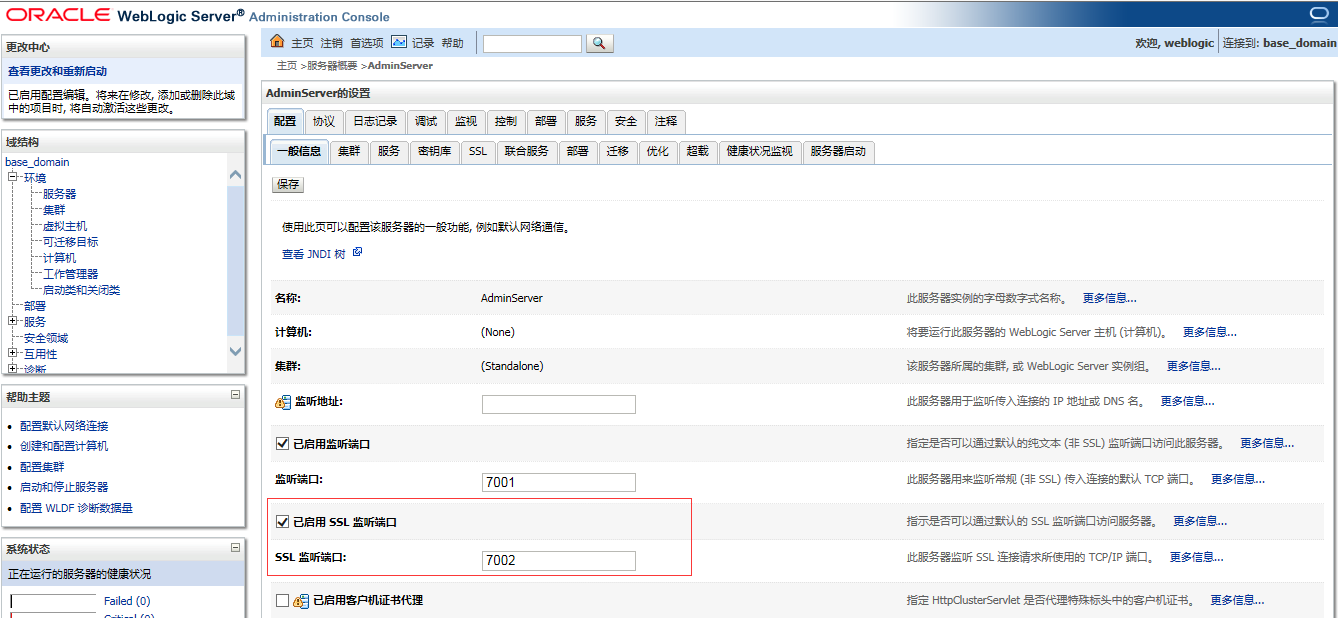Click the search magnifier button

click(599, 43)
